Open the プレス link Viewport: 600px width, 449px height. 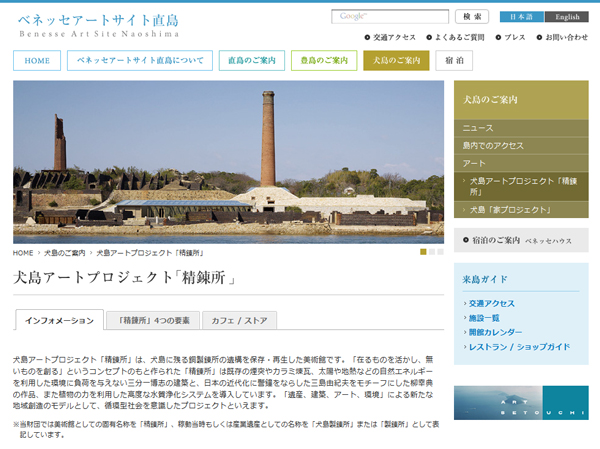(x=515, y=37)
